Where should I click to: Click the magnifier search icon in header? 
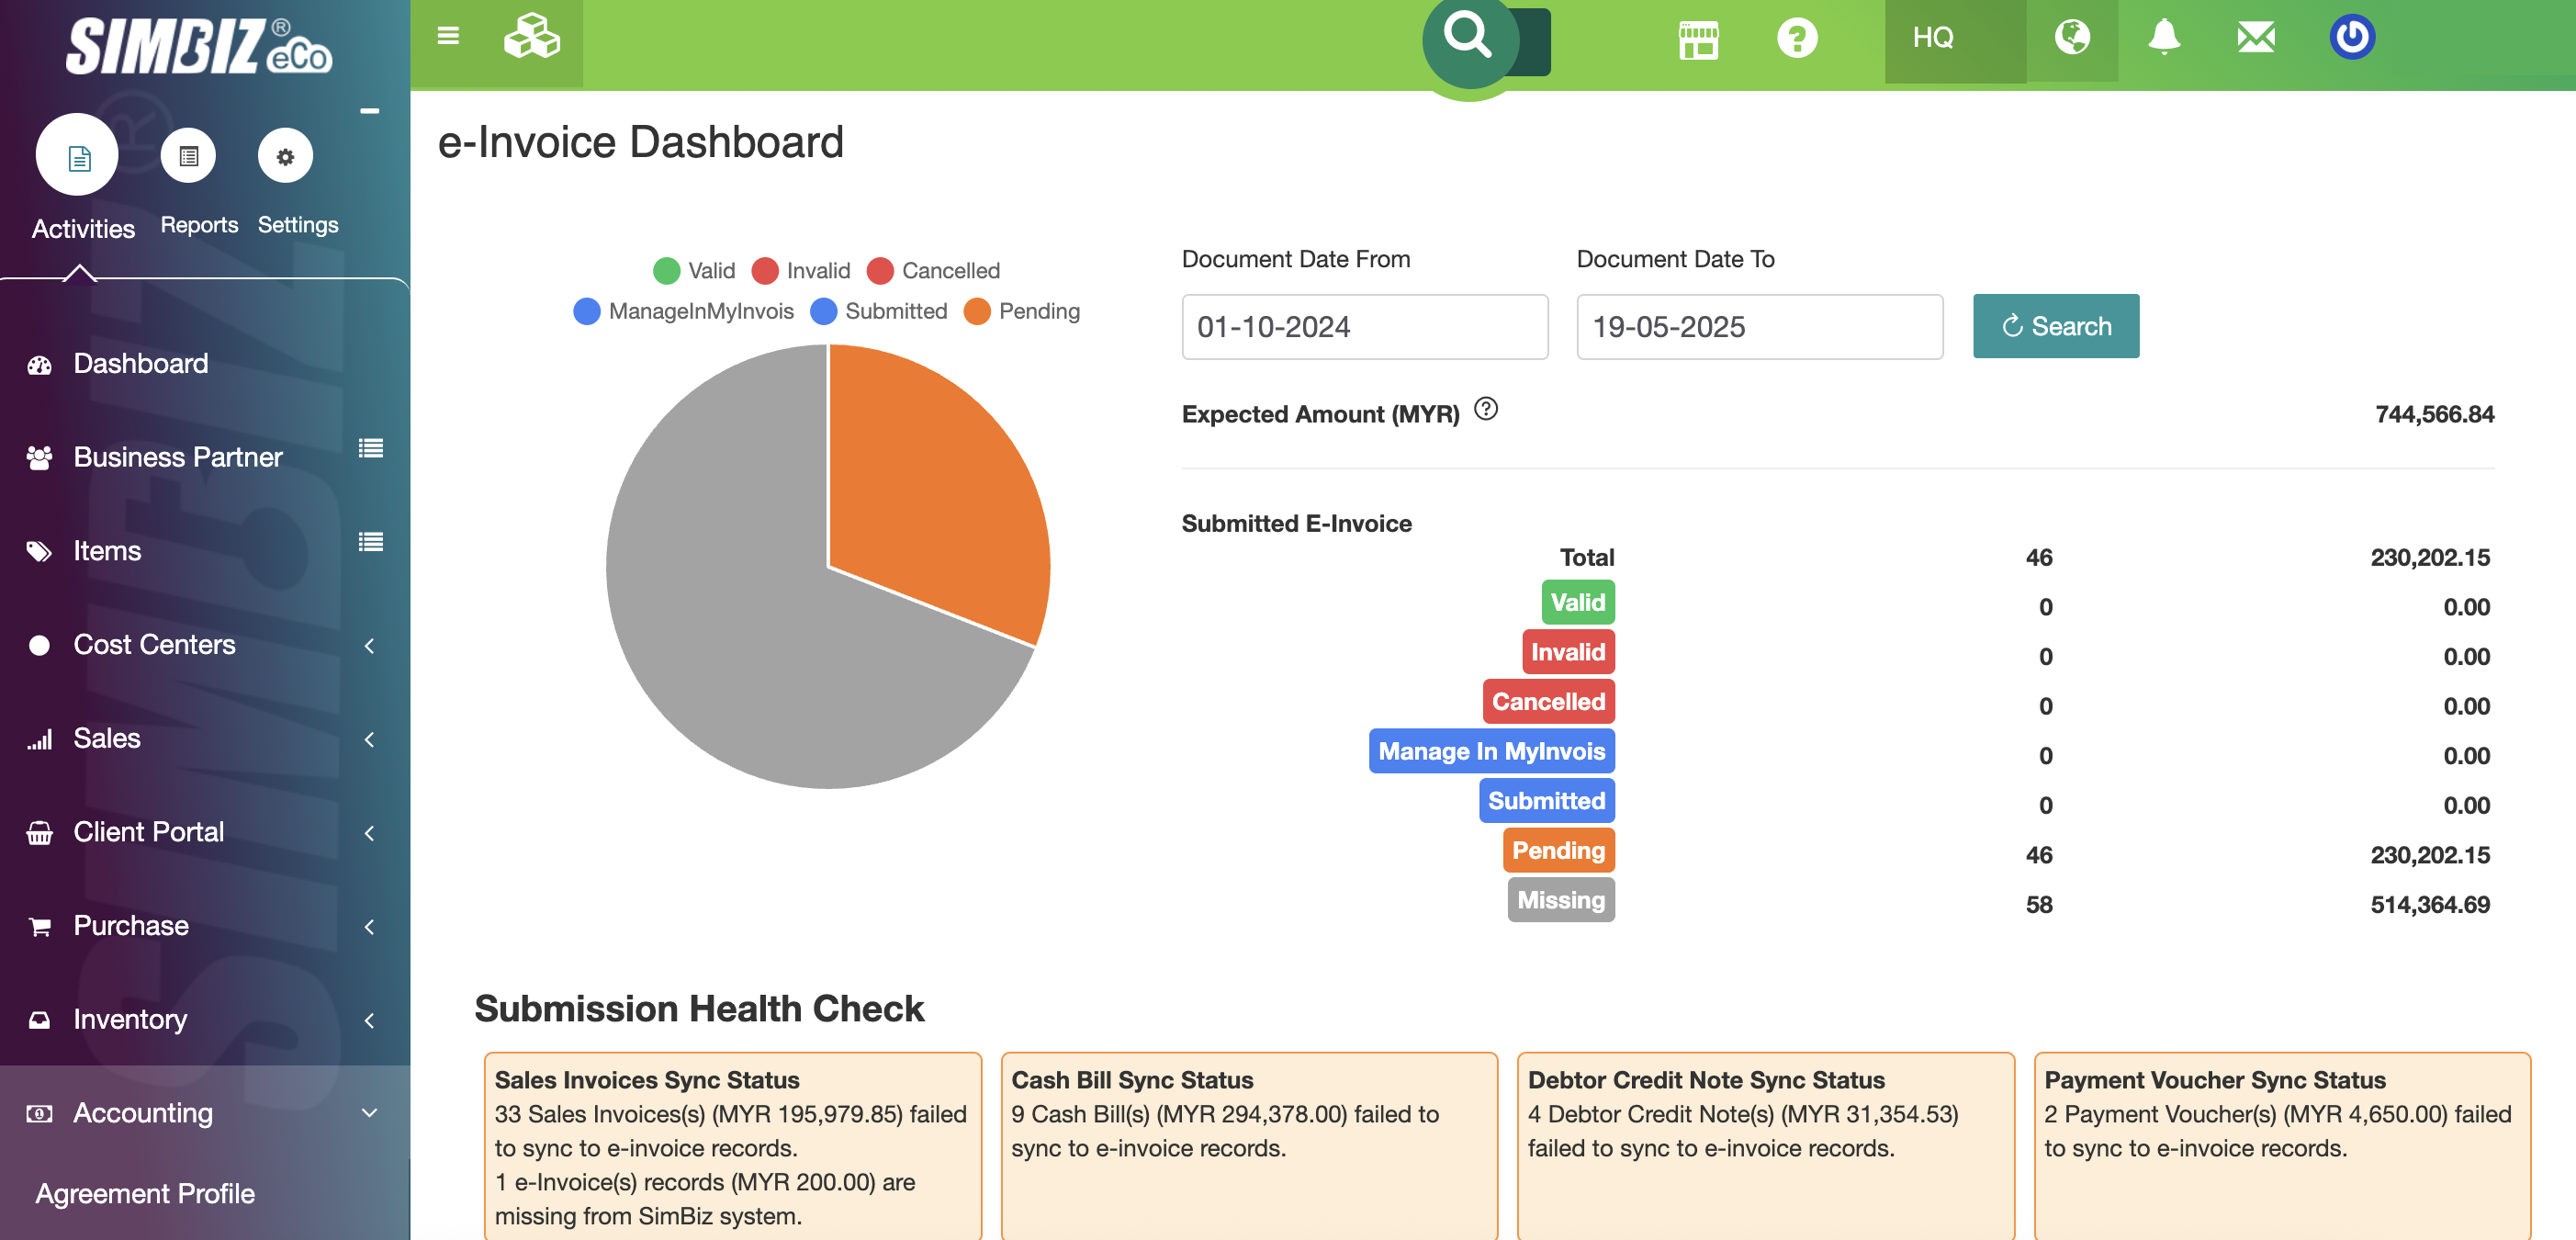point(1468,36)
